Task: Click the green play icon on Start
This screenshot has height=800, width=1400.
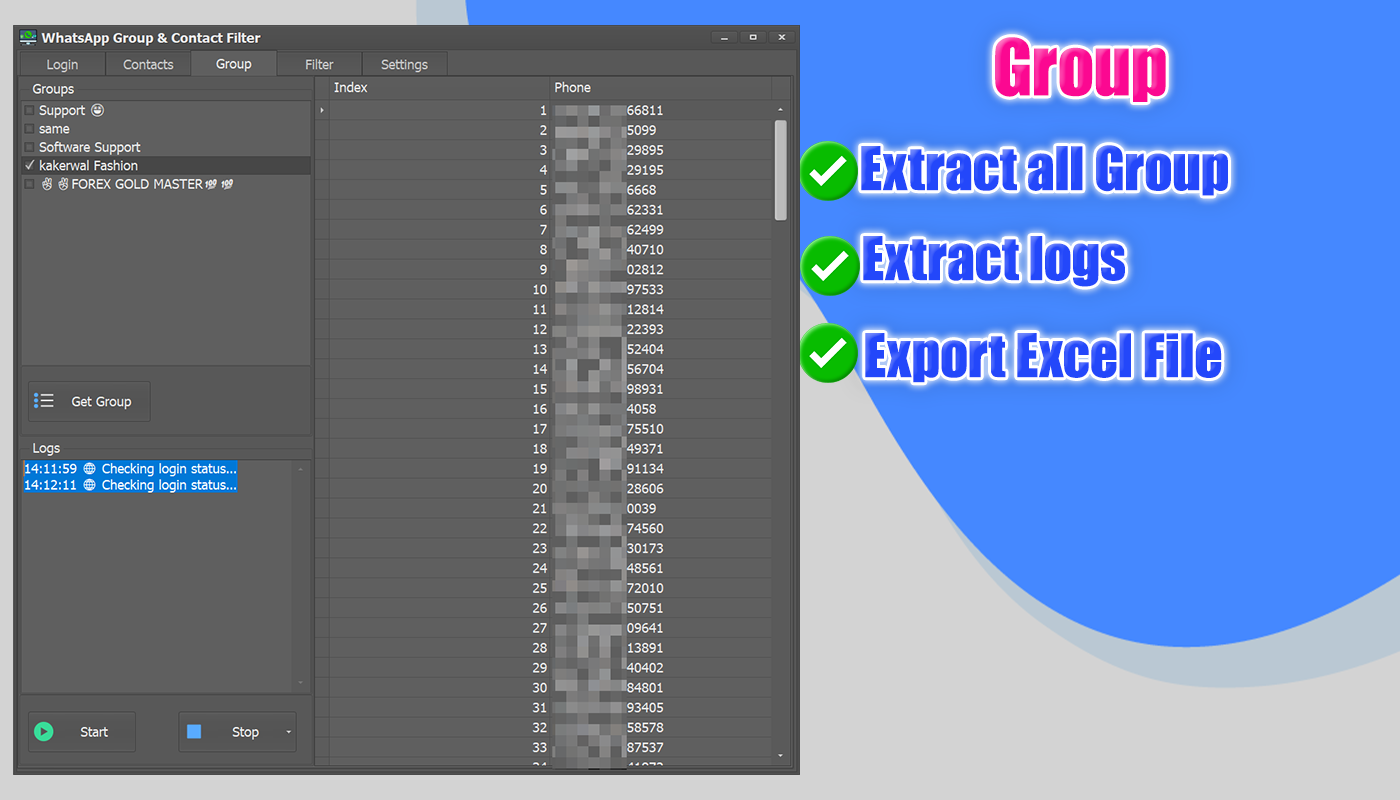Action: pyautogui.click(x=43, y=732)
